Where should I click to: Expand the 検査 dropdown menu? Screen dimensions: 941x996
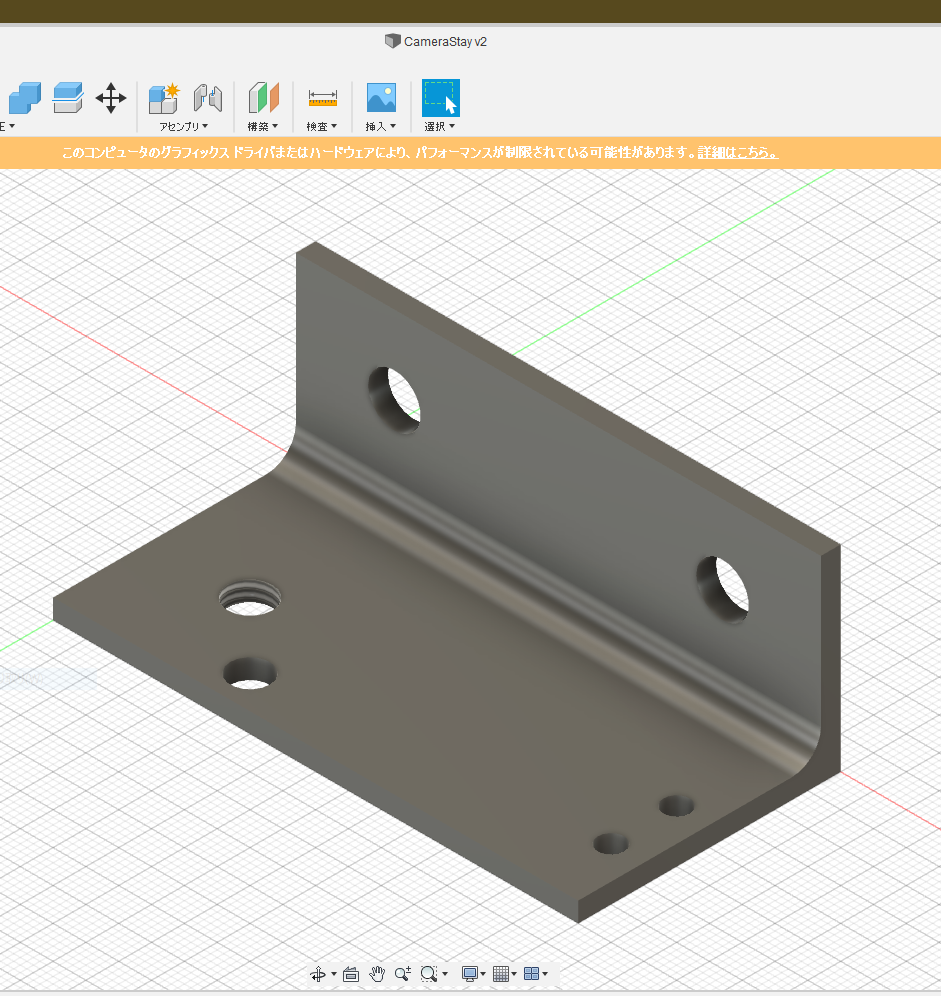322,127
